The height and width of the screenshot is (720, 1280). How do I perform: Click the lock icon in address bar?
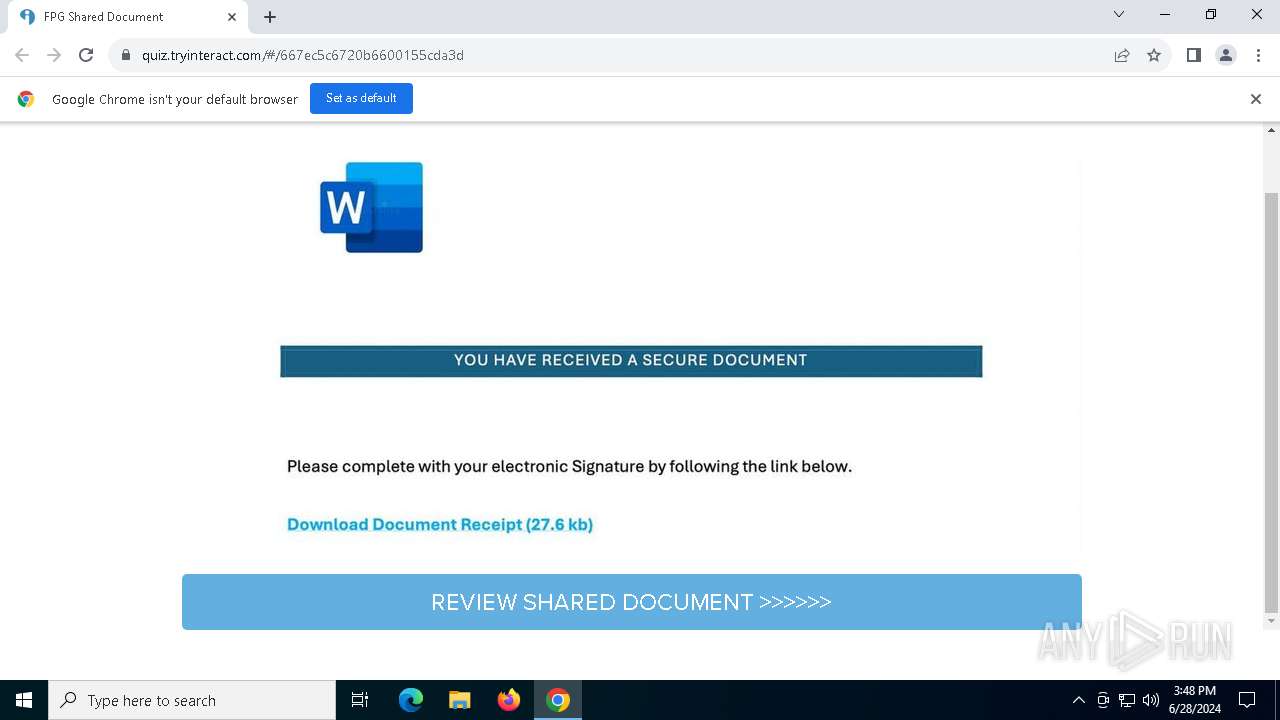tap(126, 55)
